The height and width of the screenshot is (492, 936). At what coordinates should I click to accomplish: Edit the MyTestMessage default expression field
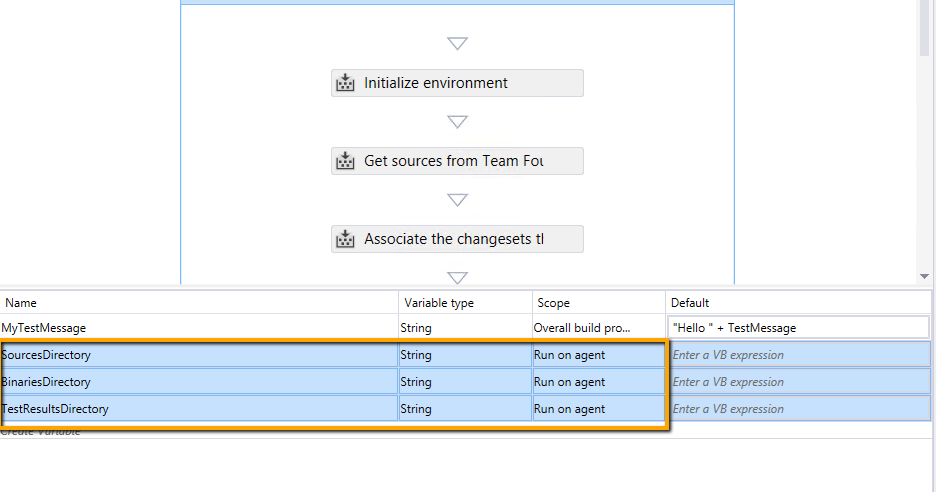pyautogui.click(x=798, y=328)
